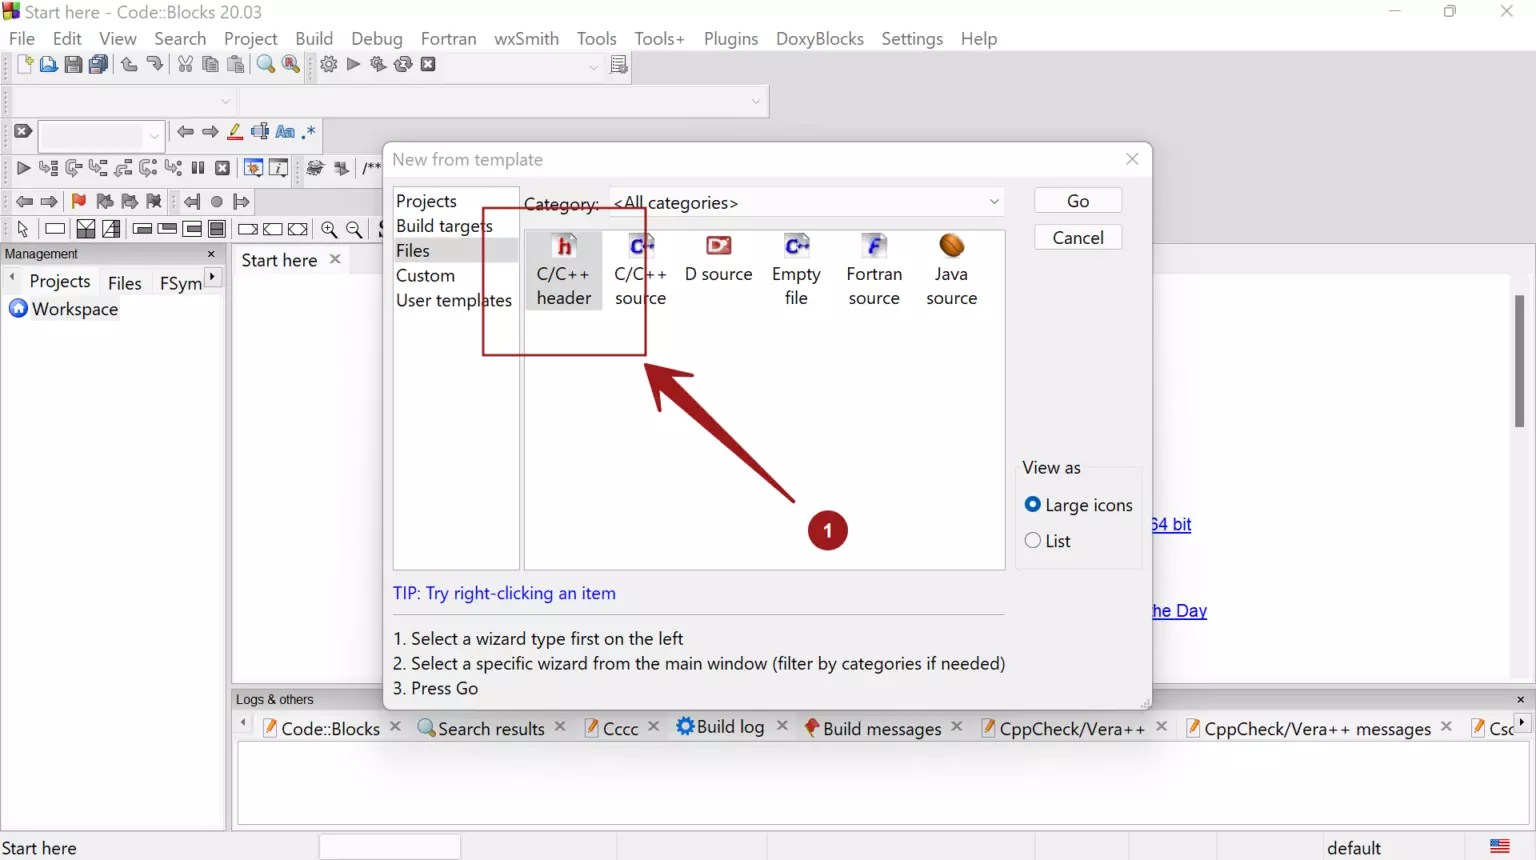The height and width of the screenshot is (860, 1536).
Task: Select Custom in the wizard type list
Action: coord(425,275)
